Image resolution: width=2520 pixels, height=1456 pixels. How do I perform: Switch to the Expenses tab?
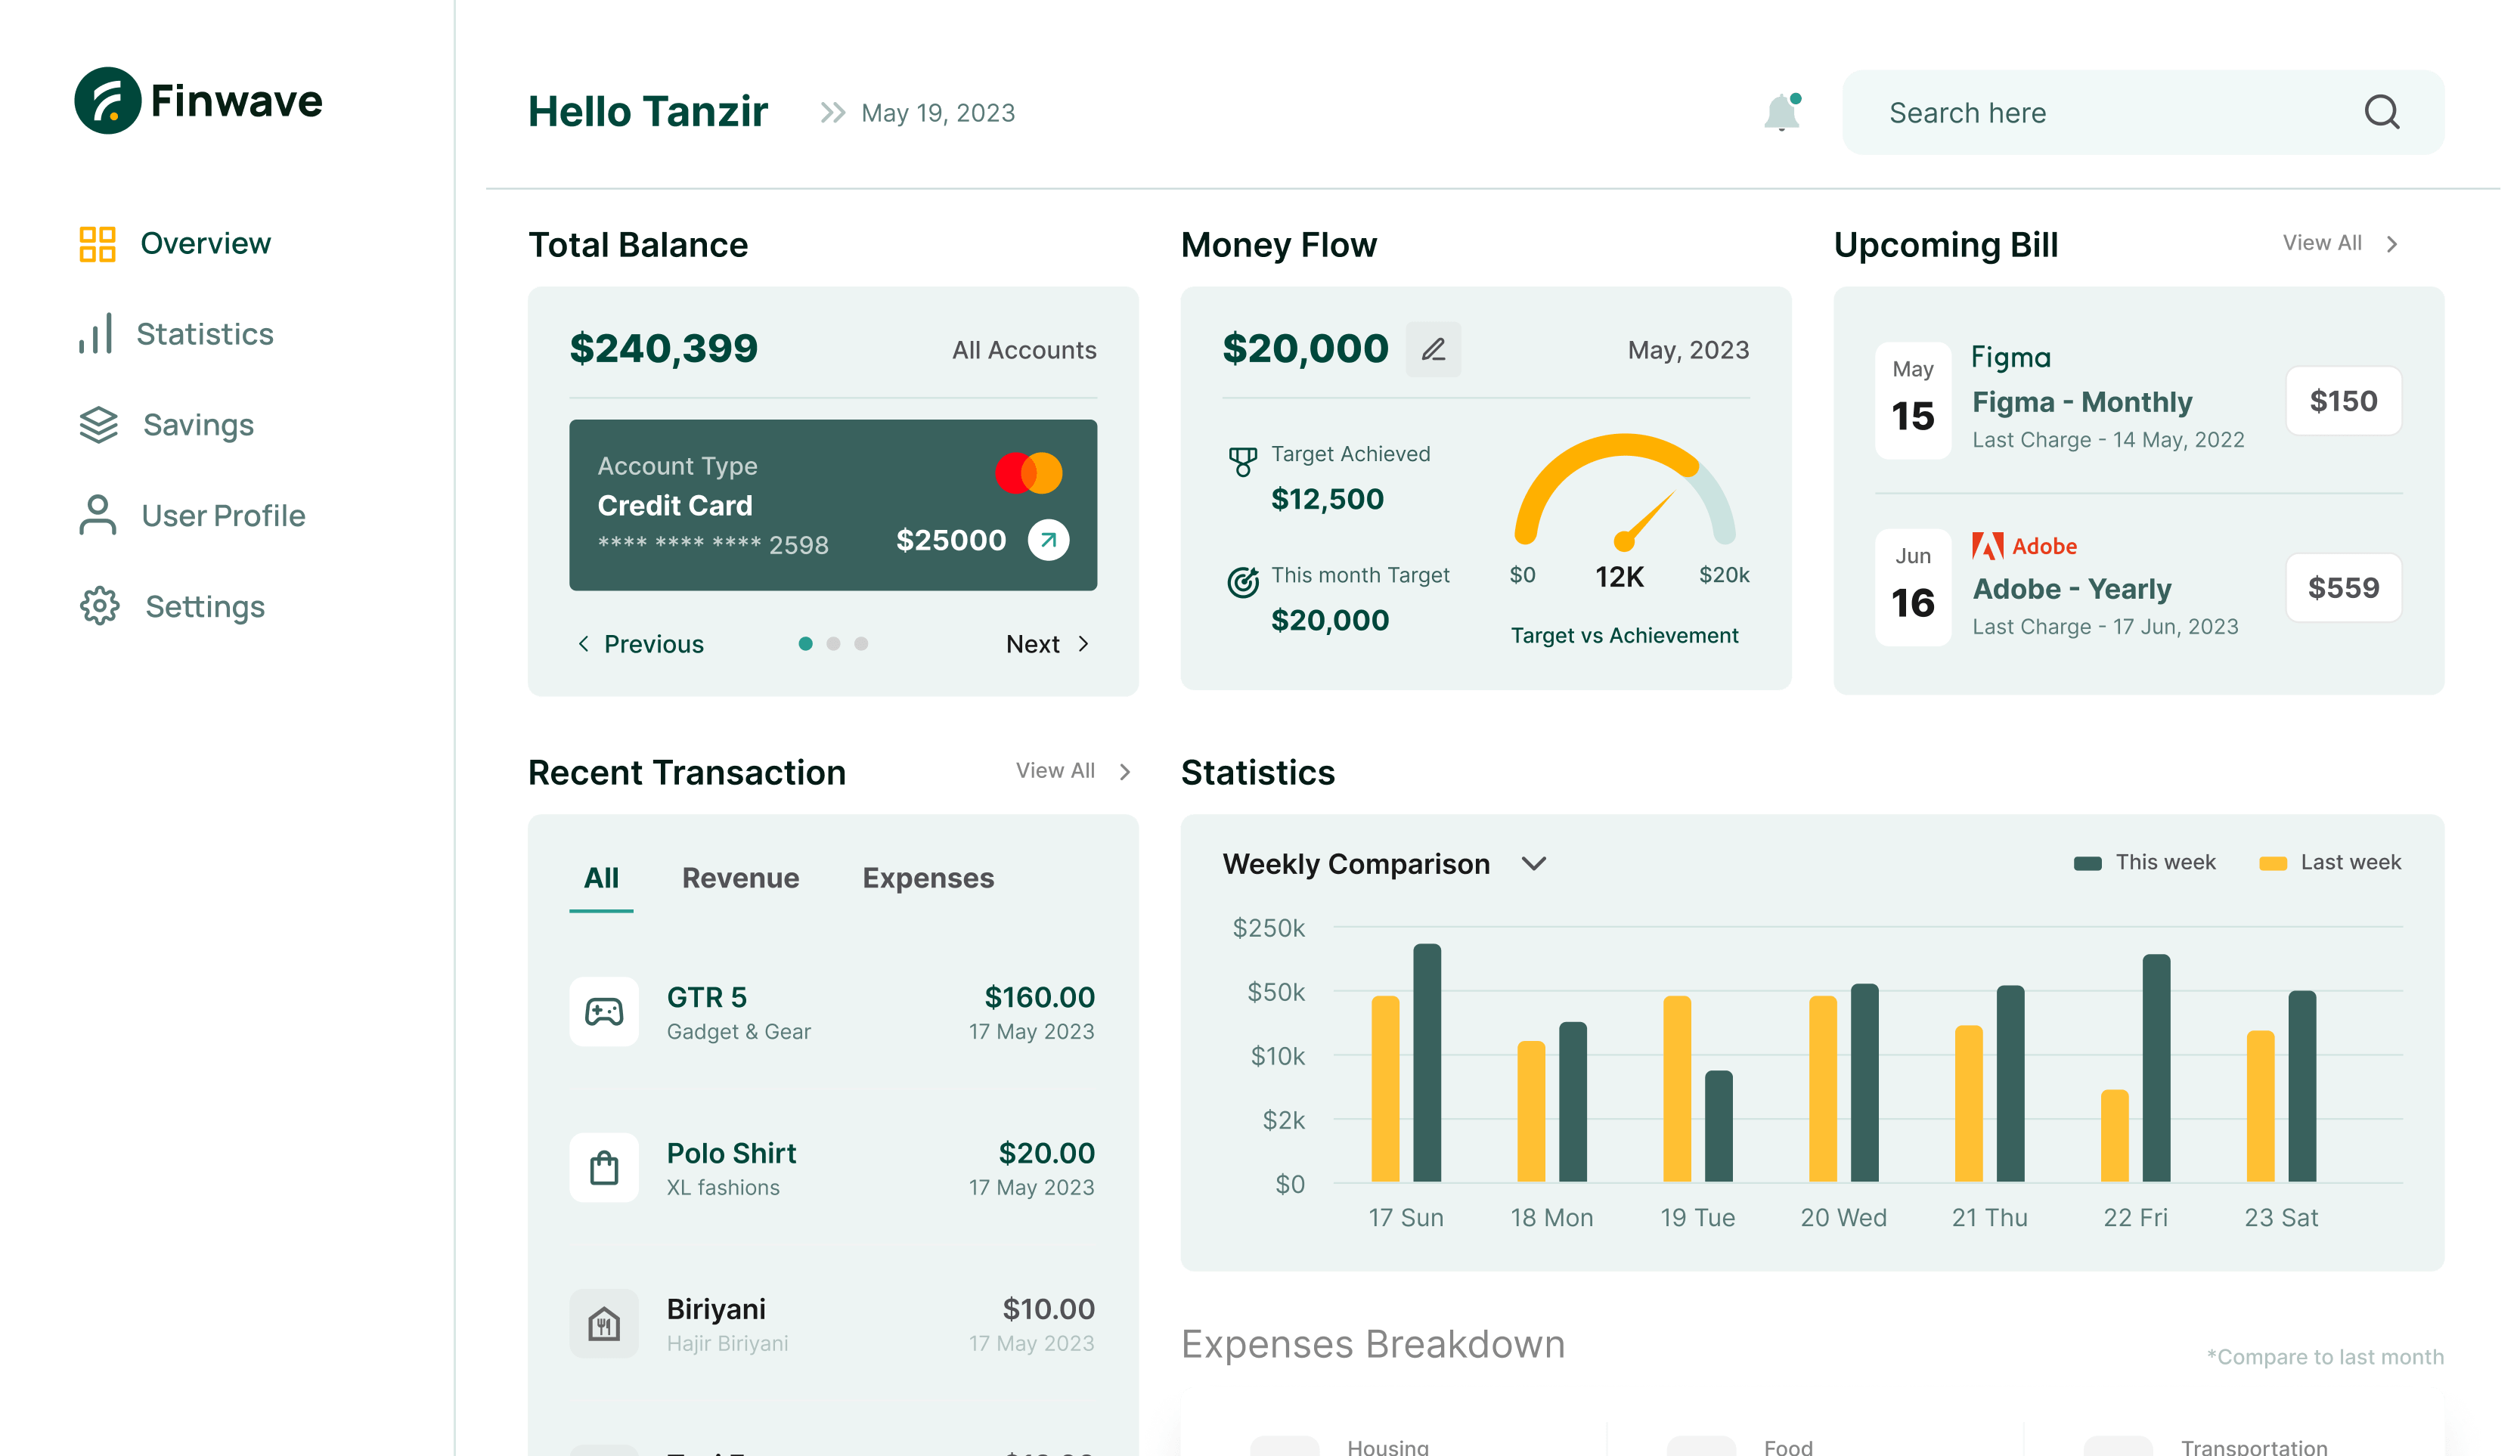click(x=928, y=878)
